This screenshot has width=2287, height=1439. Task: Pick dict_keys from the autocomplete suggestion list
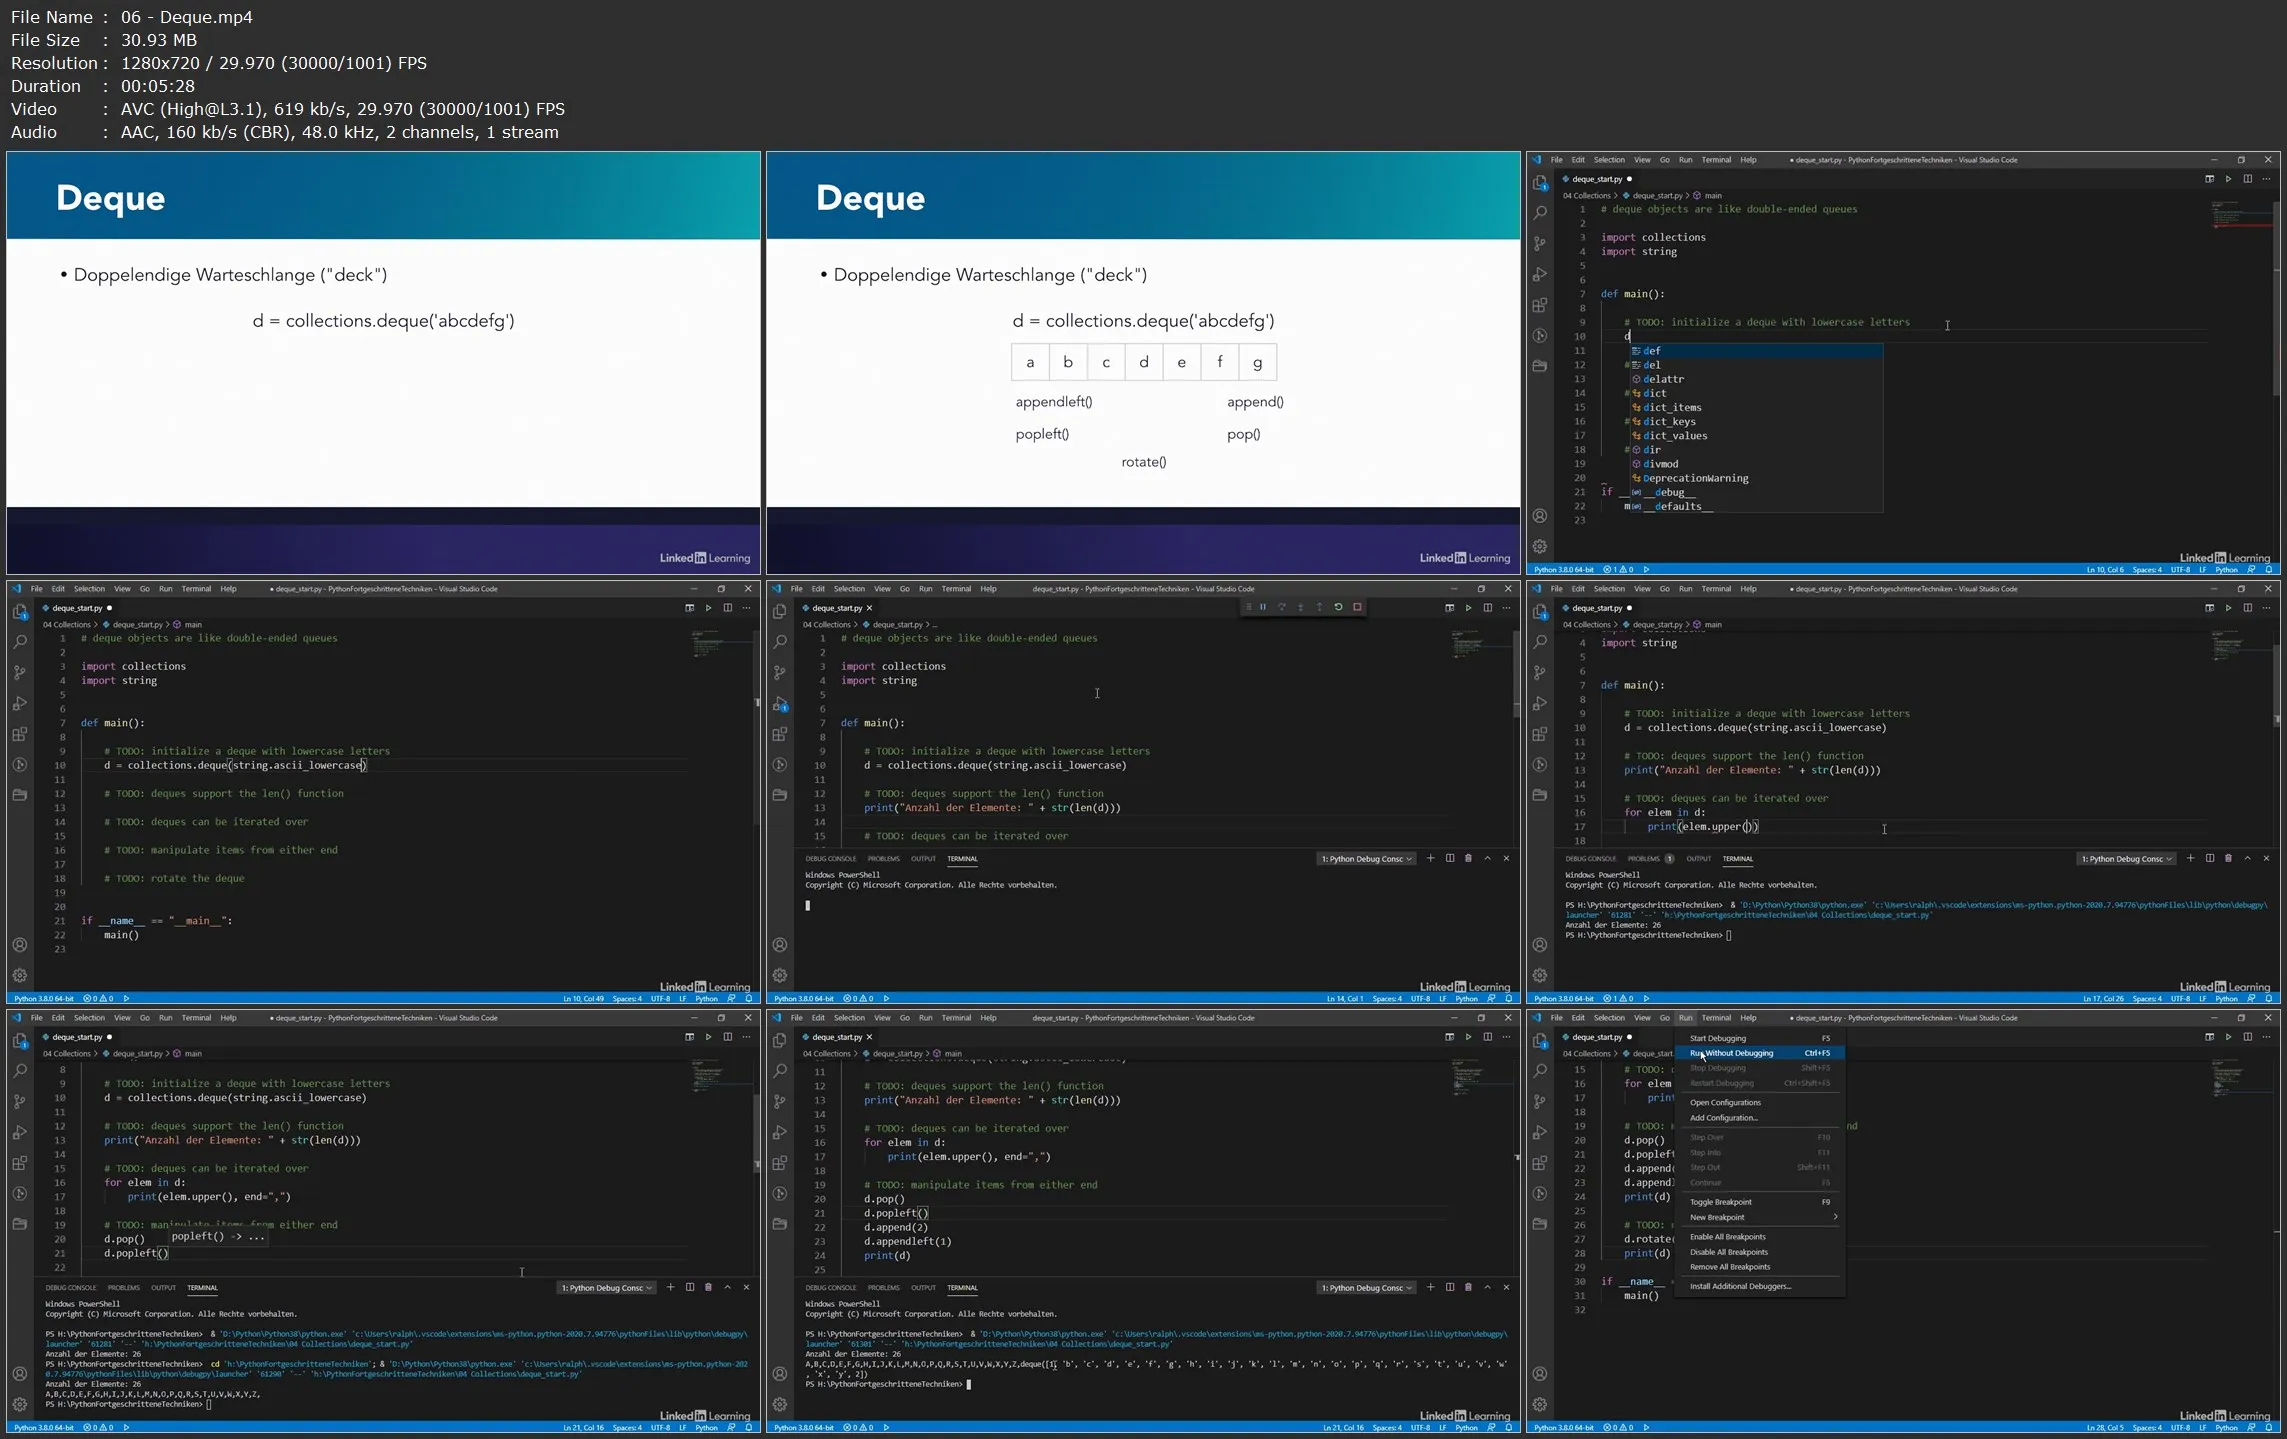[1668, 421]
